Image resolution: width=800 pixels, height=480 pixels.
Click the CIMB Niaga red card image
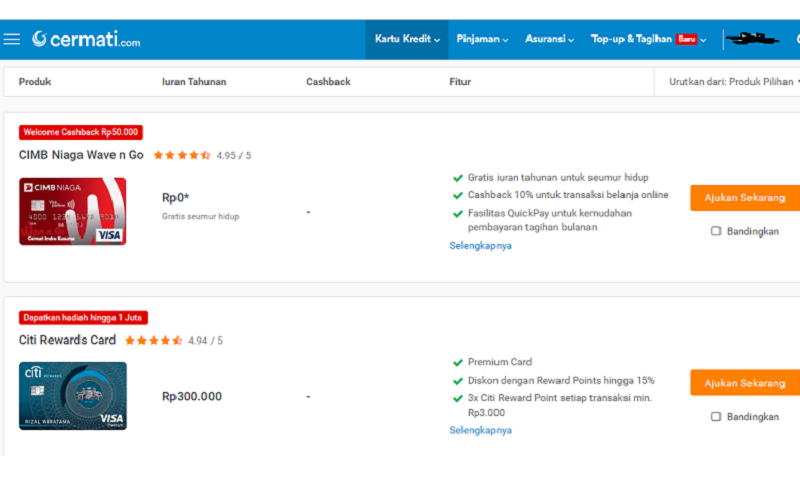[72, 211]
